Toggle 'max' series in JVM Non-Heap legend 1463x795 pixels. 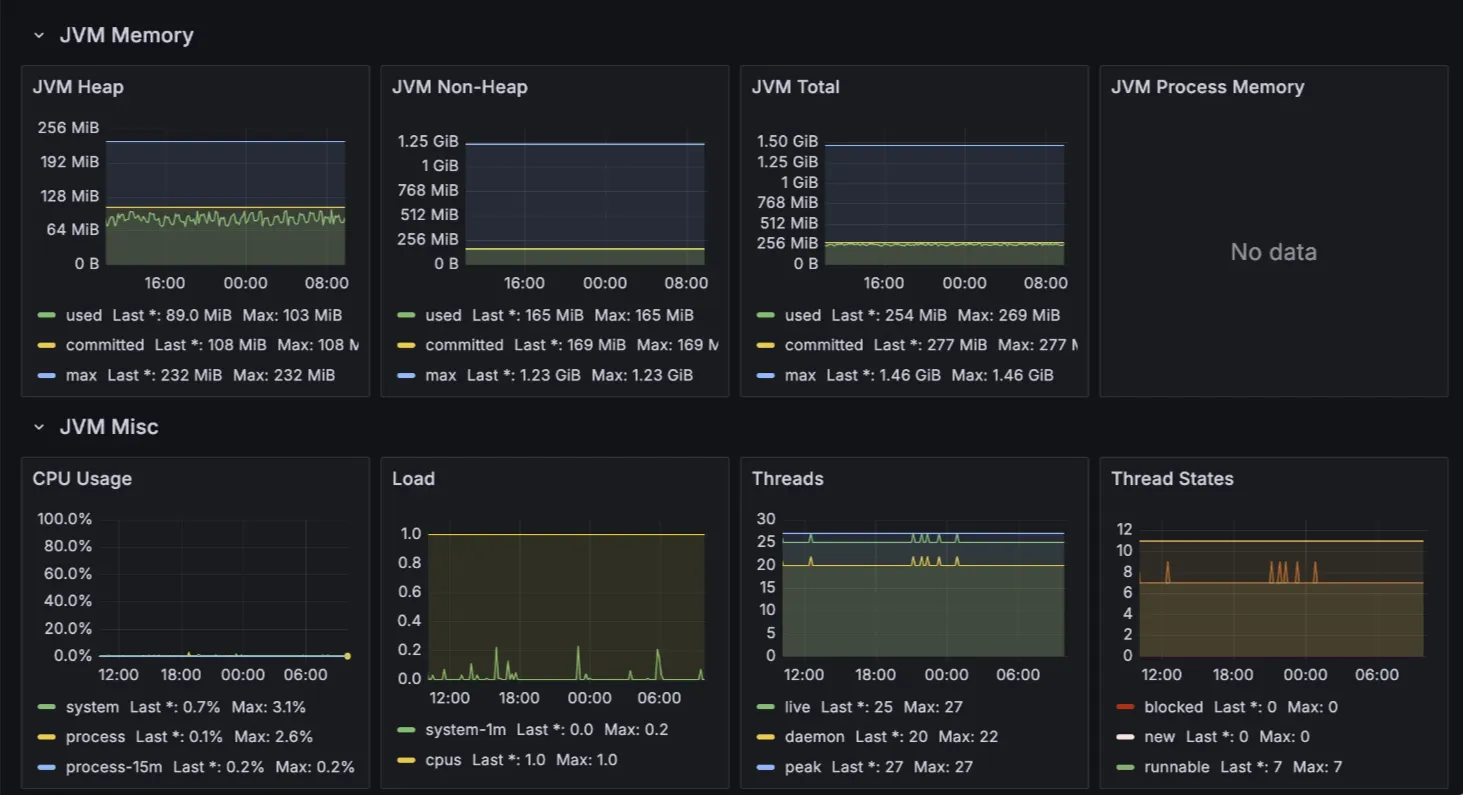440,375
